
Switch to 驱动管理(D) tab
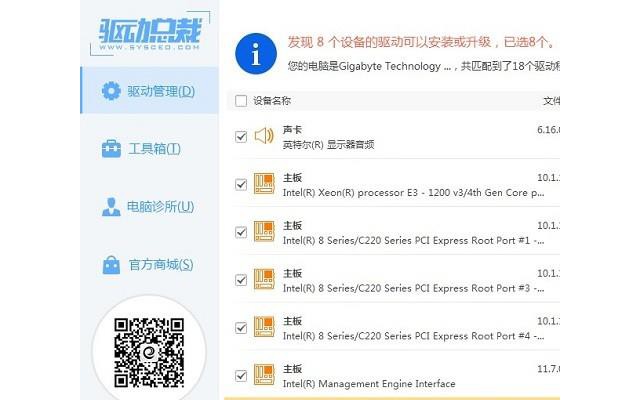point(150,91)
